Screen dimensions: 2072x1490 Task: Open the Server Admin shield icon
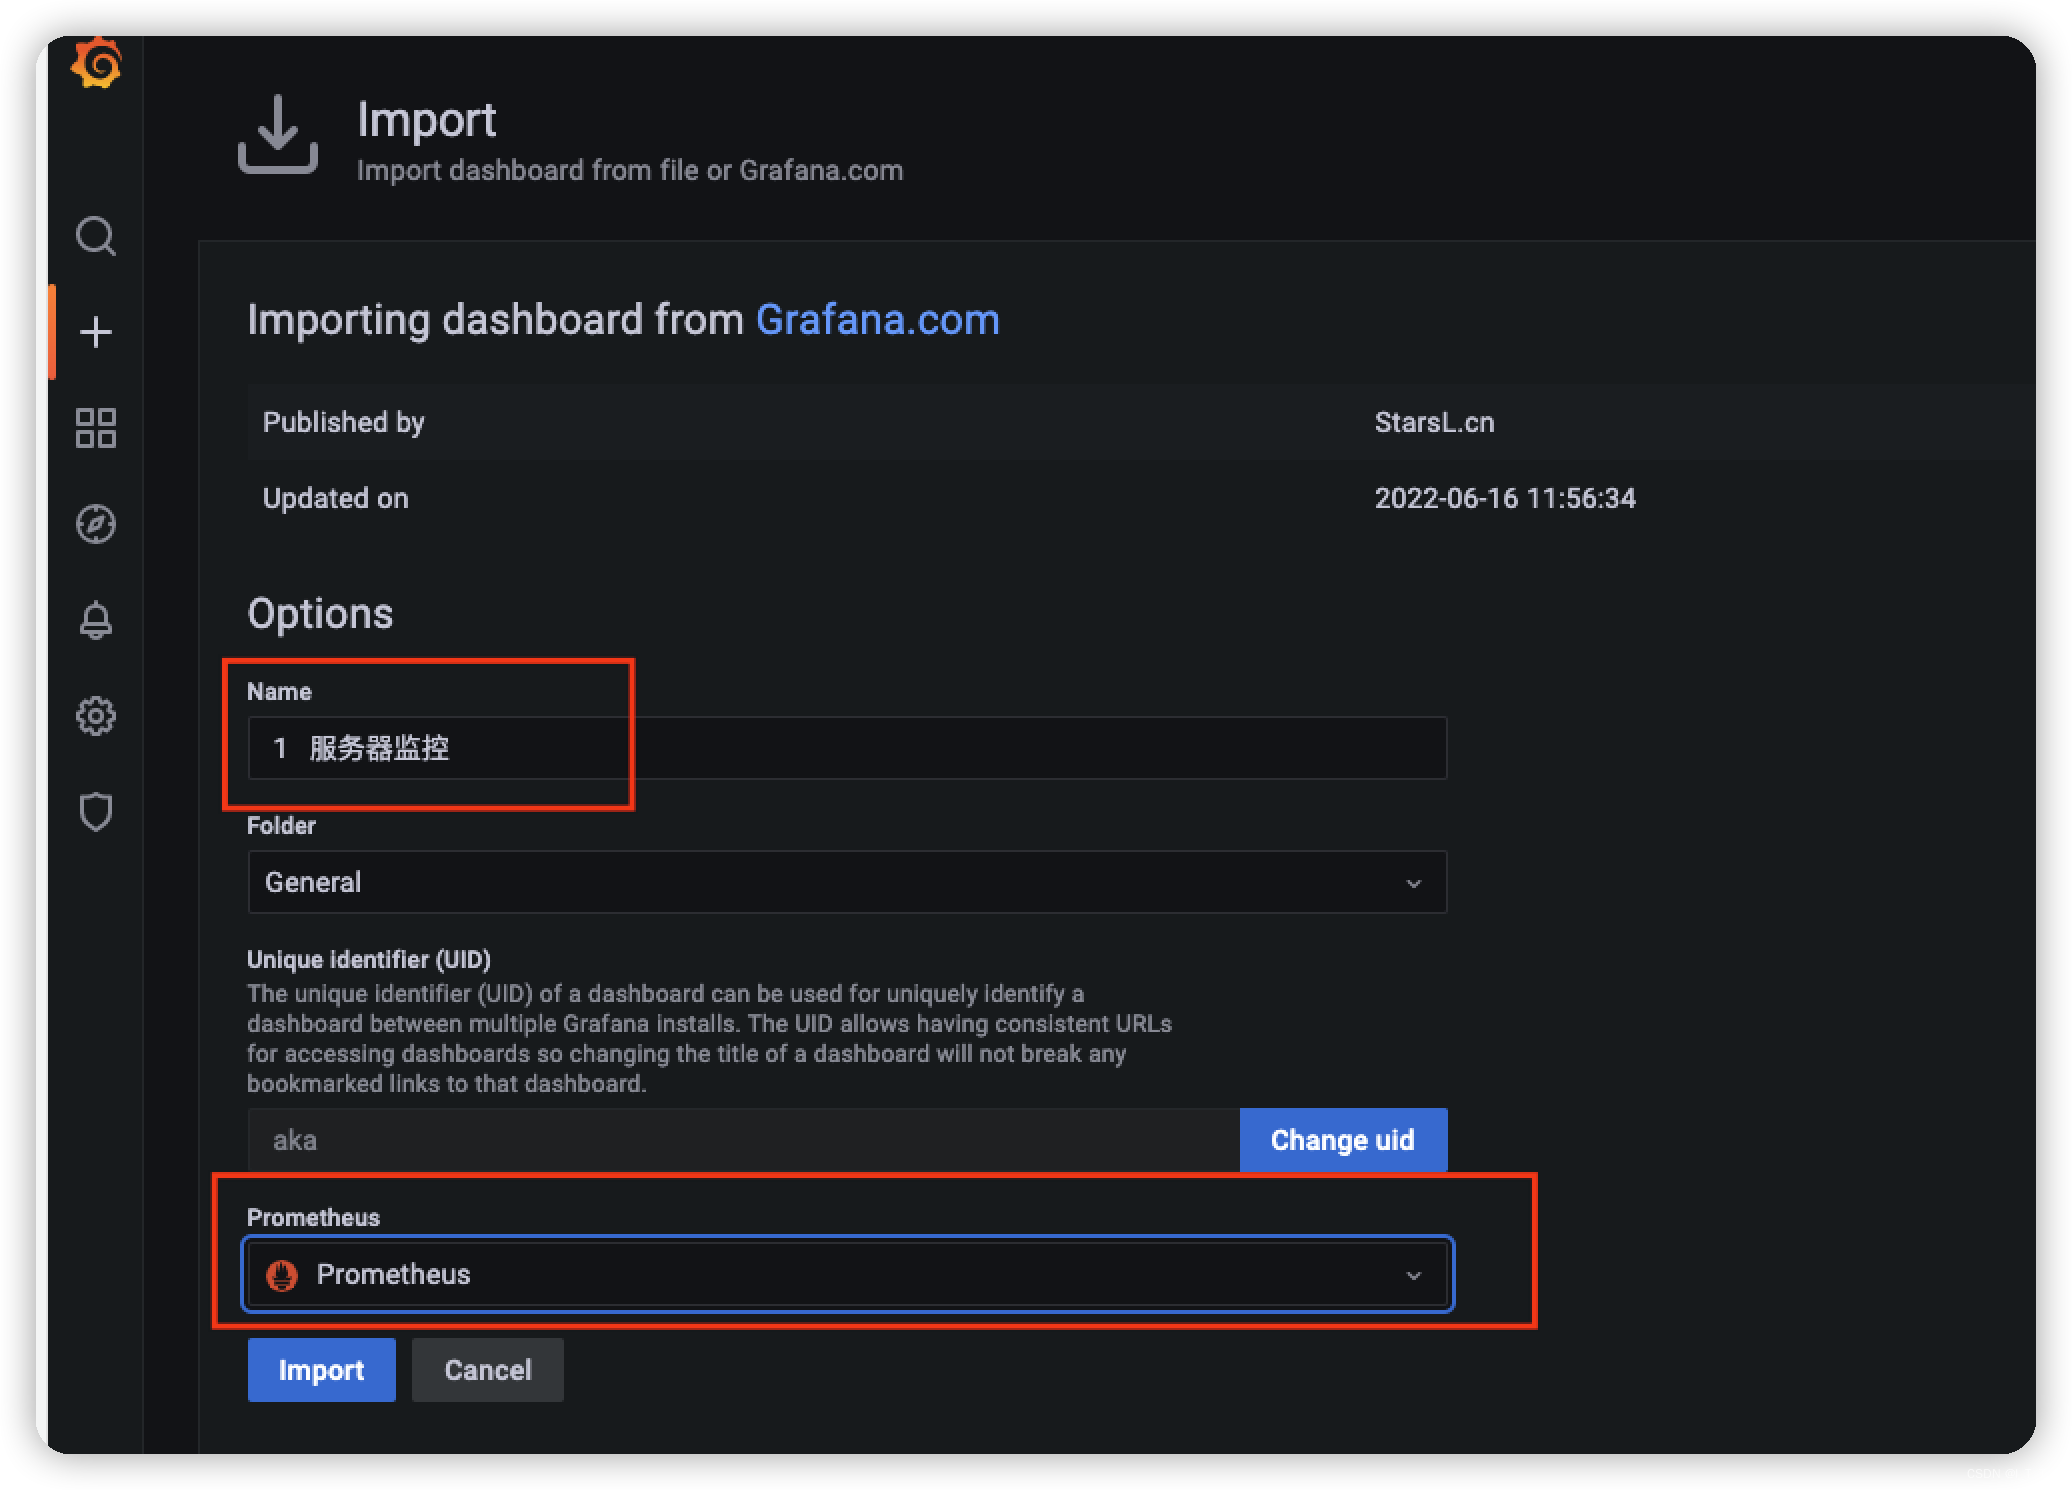coord(96,812)
